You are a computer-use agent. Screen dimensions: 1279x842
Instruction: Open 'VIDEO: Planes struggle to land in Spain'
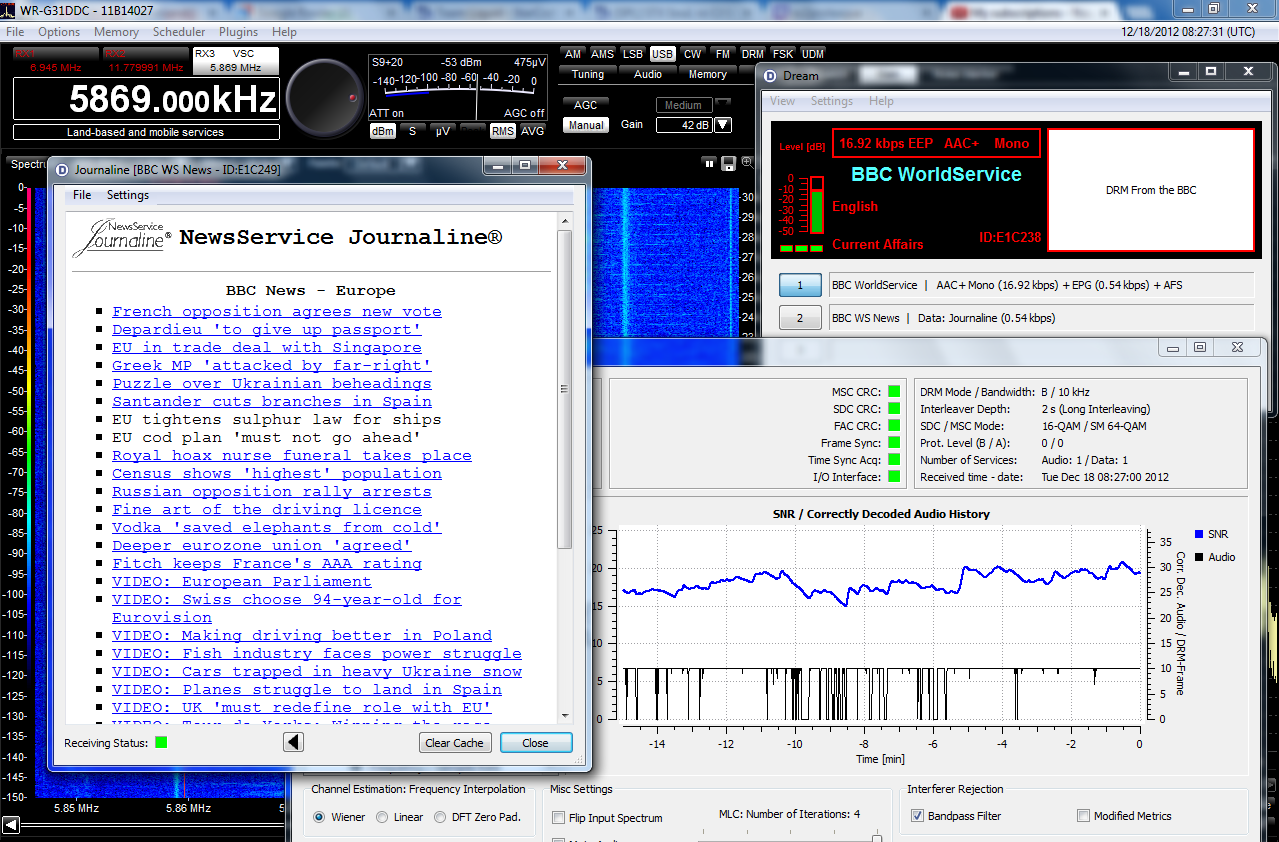point(307,689)
